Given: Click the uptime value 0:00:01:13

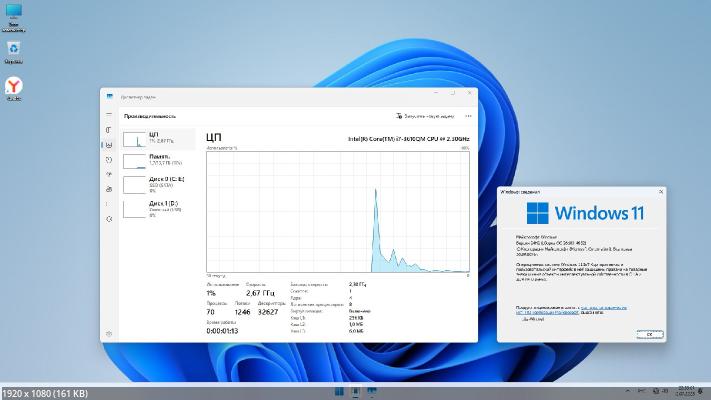Looking at the screenshot, I should [222, 331].
